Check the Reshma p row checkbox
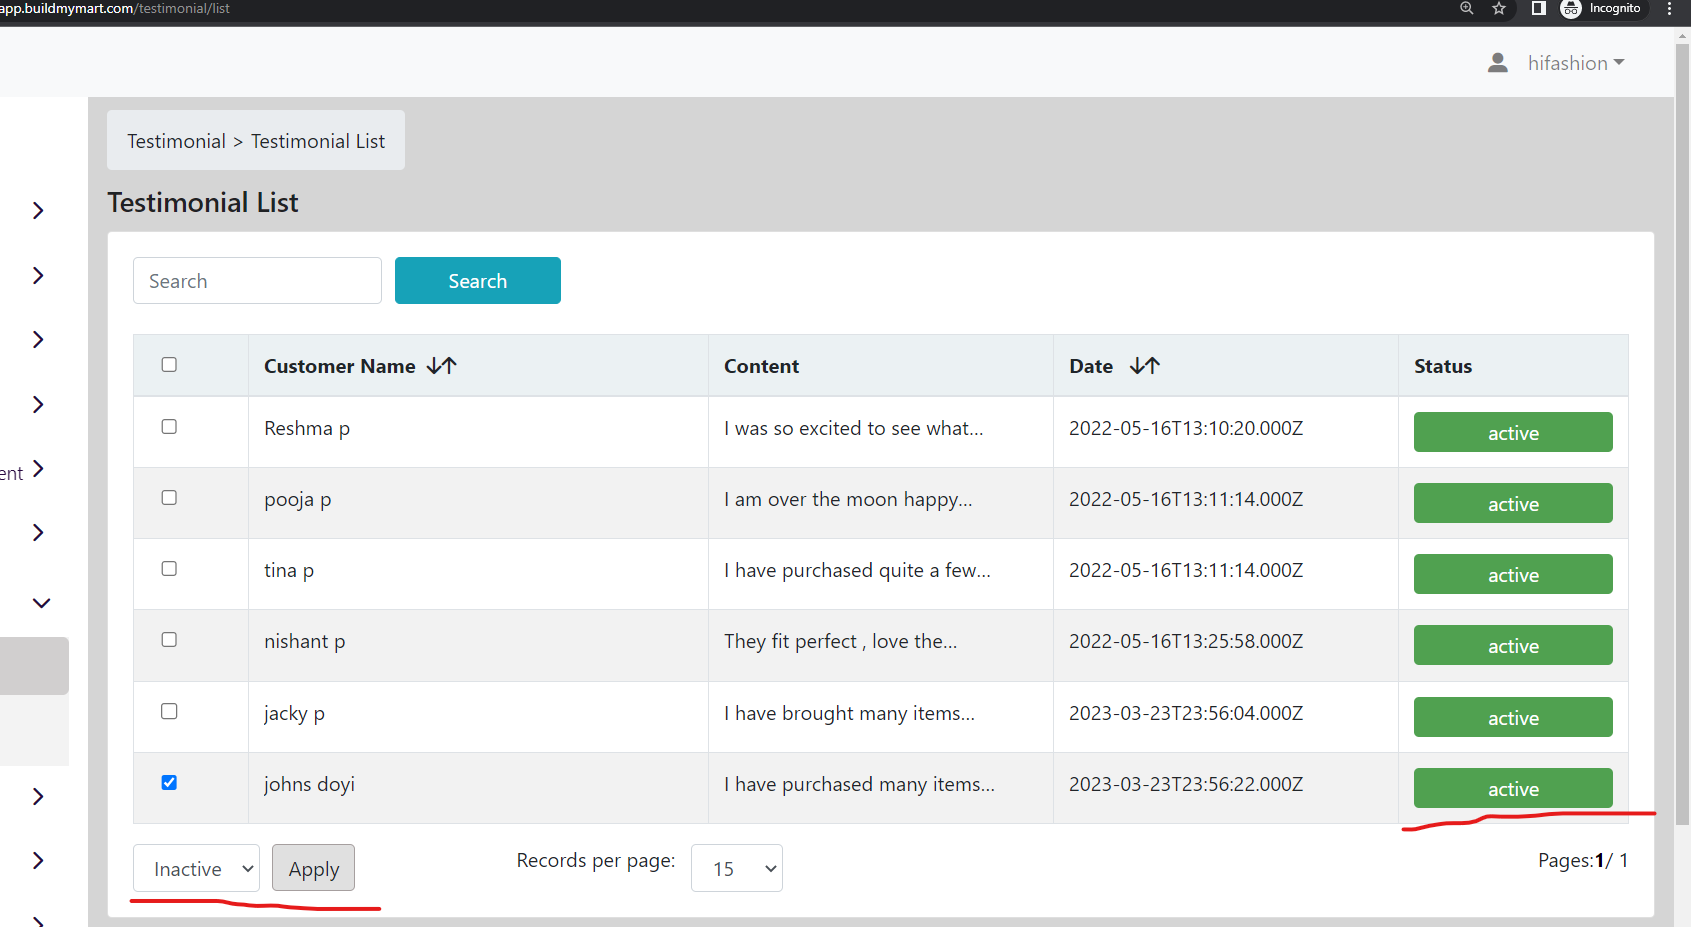 tap(169, 427)
